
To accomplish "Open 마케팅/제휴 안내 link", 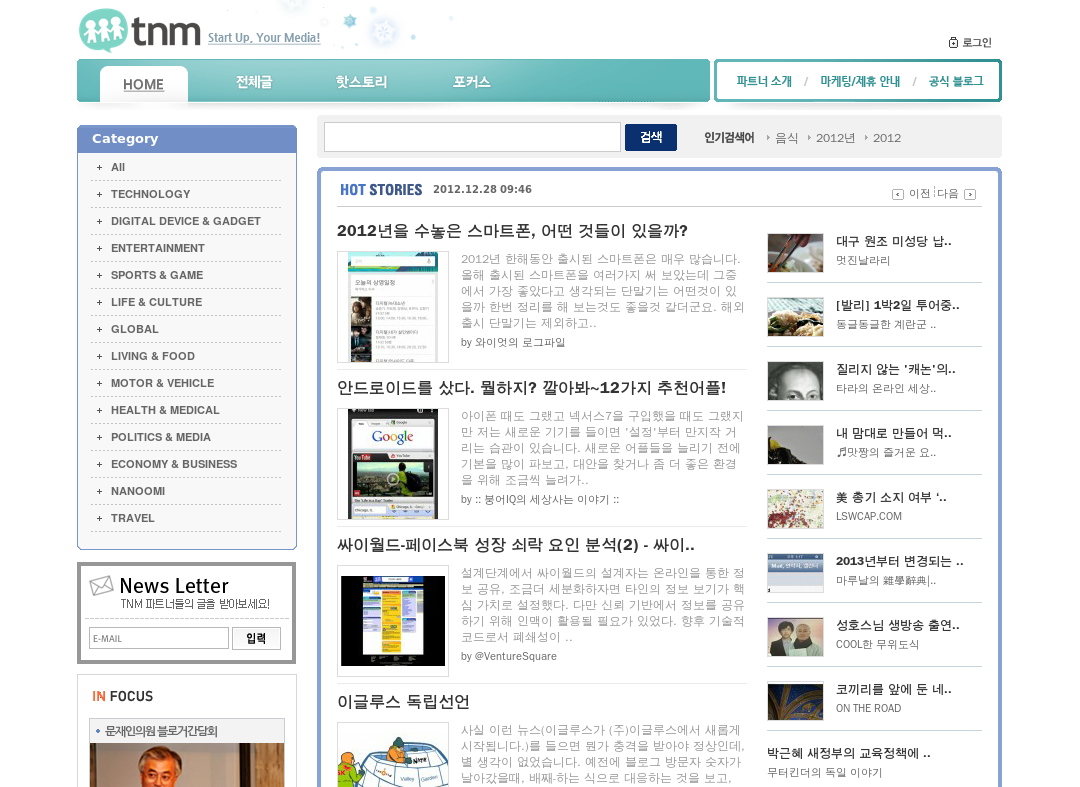I will click(860, 81).
